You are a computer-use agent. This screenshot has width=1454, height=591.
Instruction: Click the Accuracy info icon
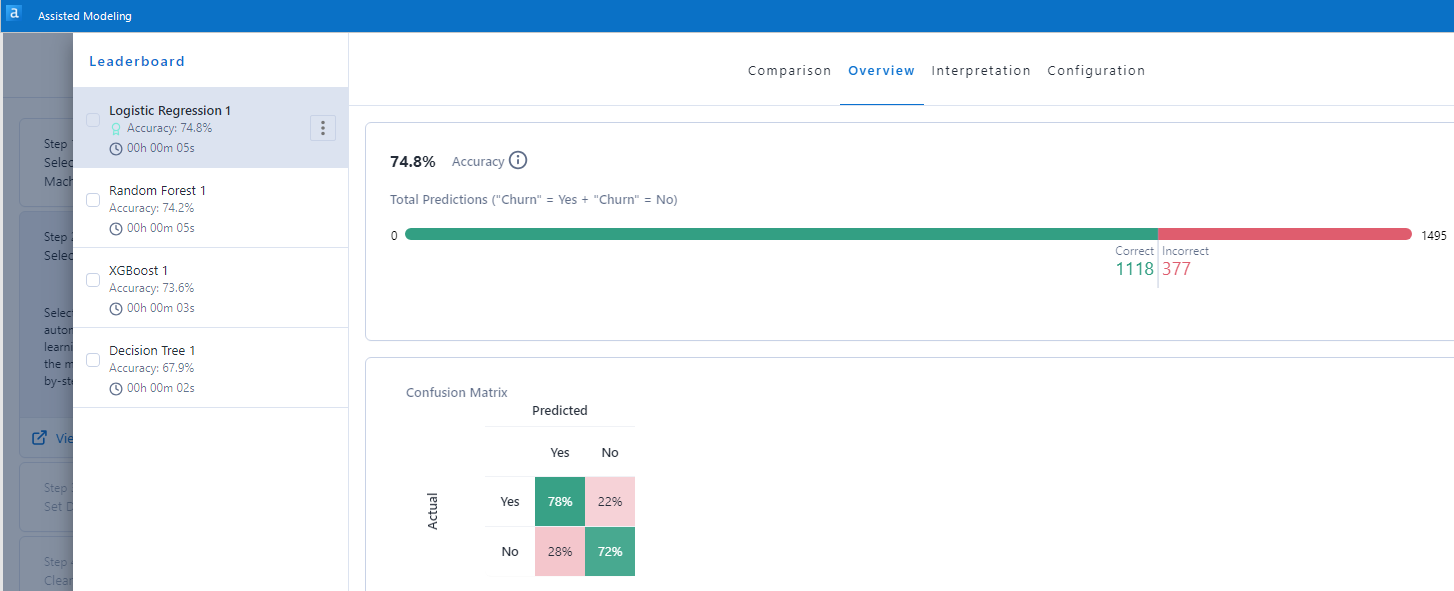518,160
